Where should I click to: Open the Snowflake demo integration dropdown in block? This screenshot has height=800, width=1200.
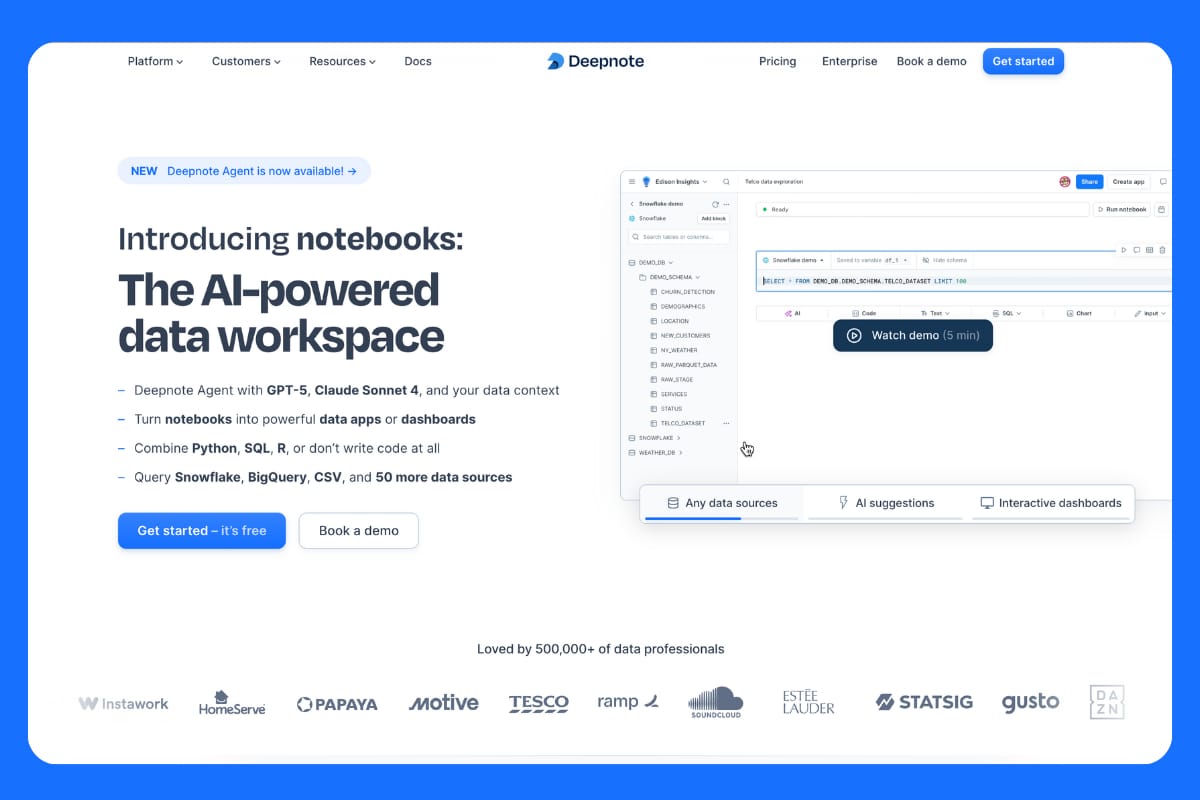pyautogui.click(x=793, y=260)
